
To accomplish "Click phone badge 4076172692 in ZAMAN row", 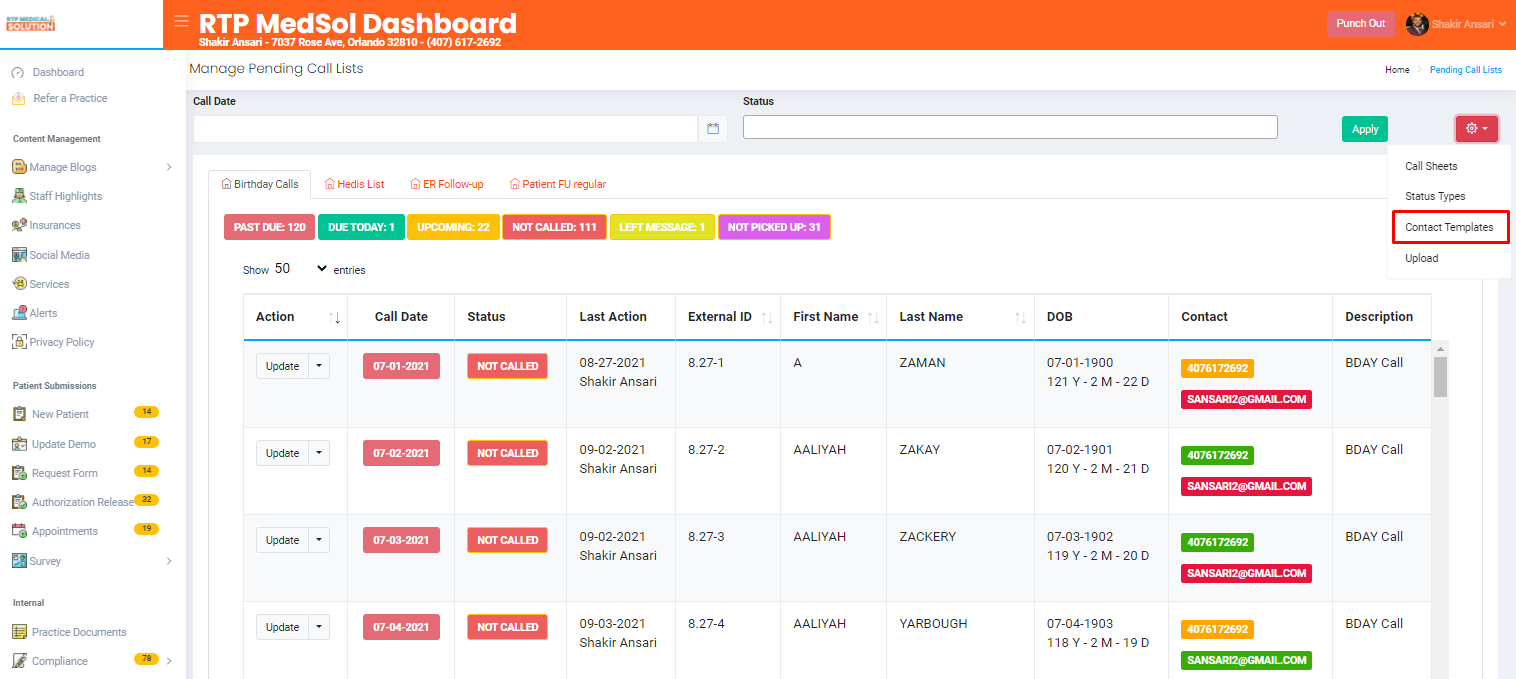I will 1217,368.
